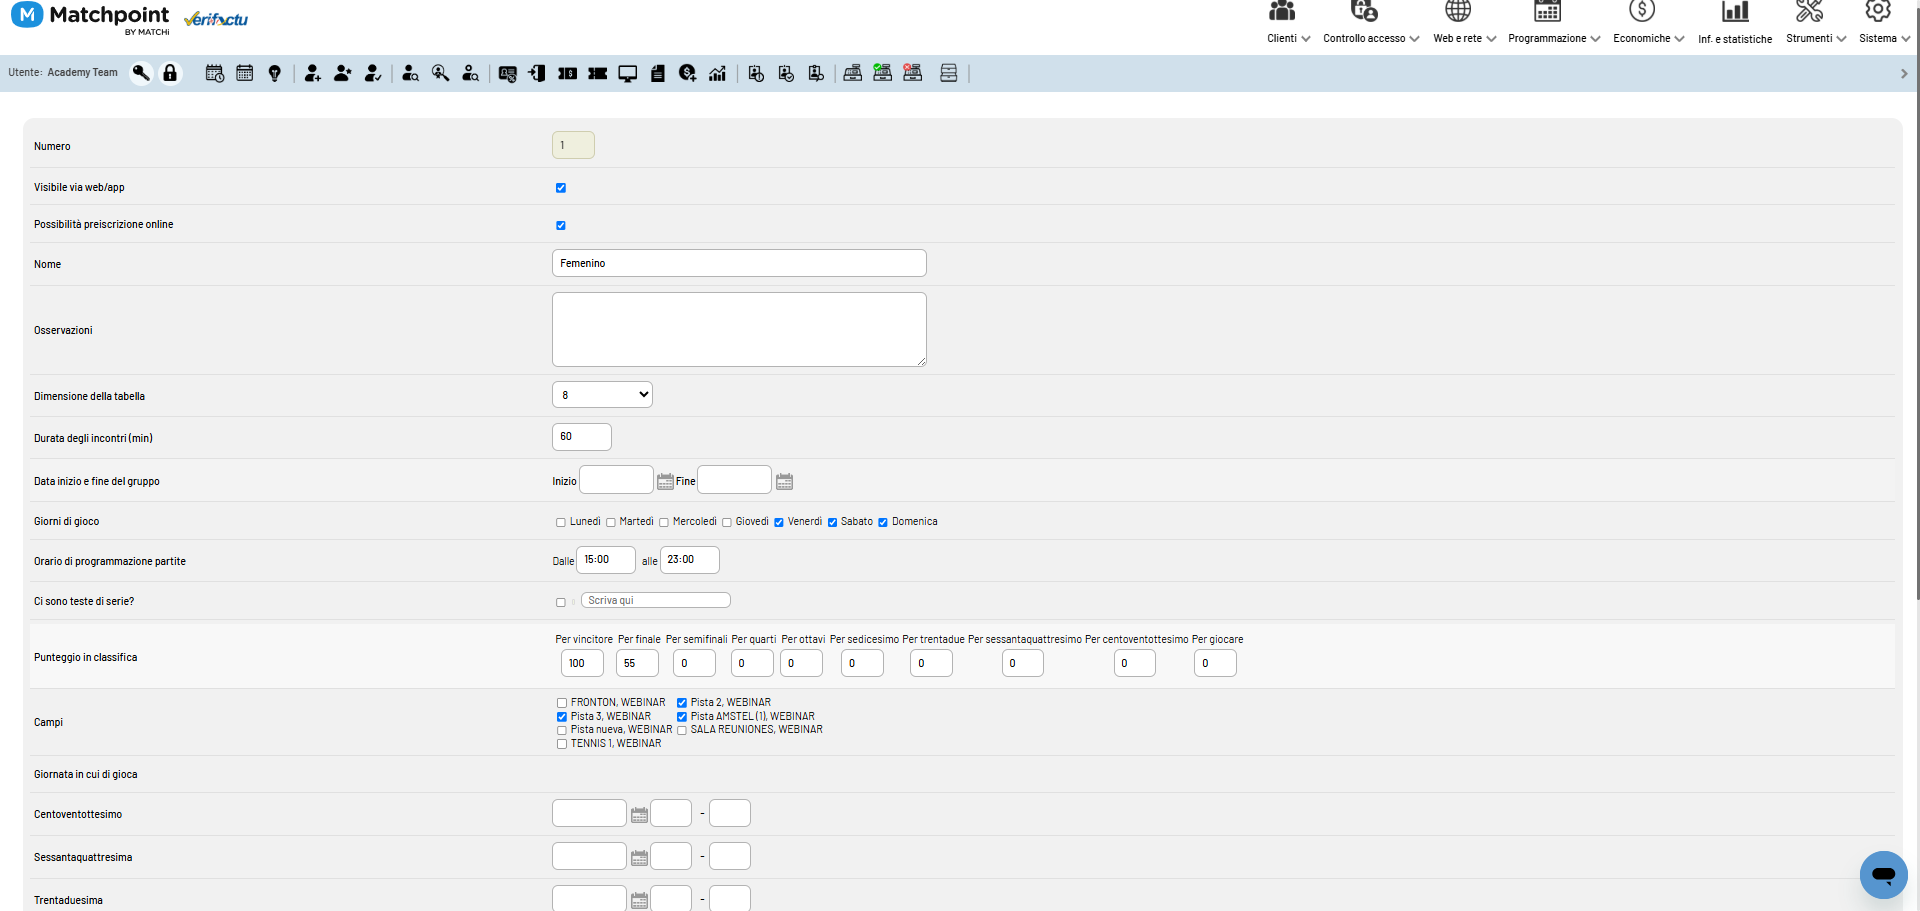Screen dimensions: 1920x911
Task: Click the Inizio date input field
Action: [616, 480]
